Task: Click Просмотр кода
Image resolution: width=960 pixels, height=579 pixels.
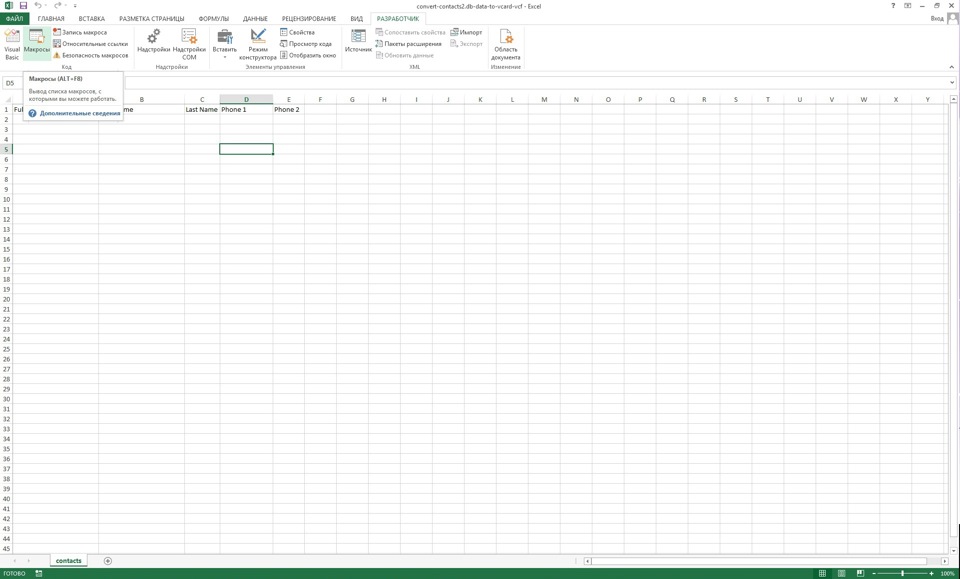Action: point(306,44)
